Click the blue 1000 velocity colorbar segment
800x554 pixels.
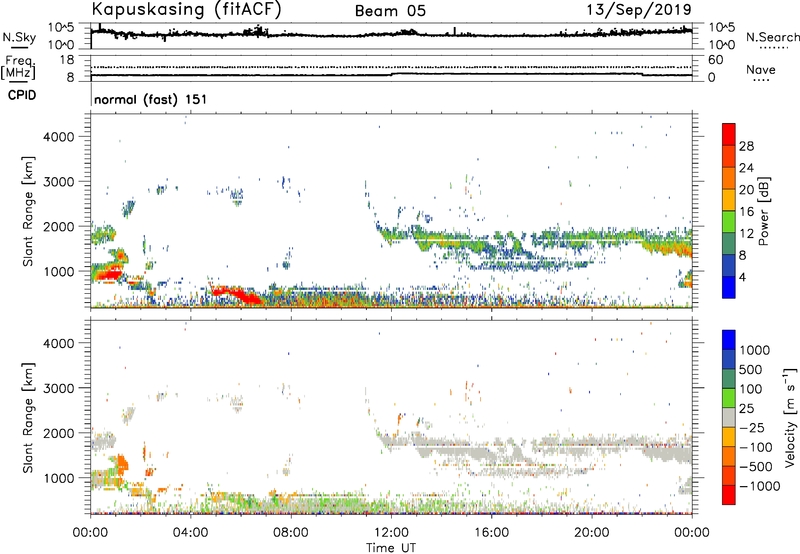click(729, 340)
